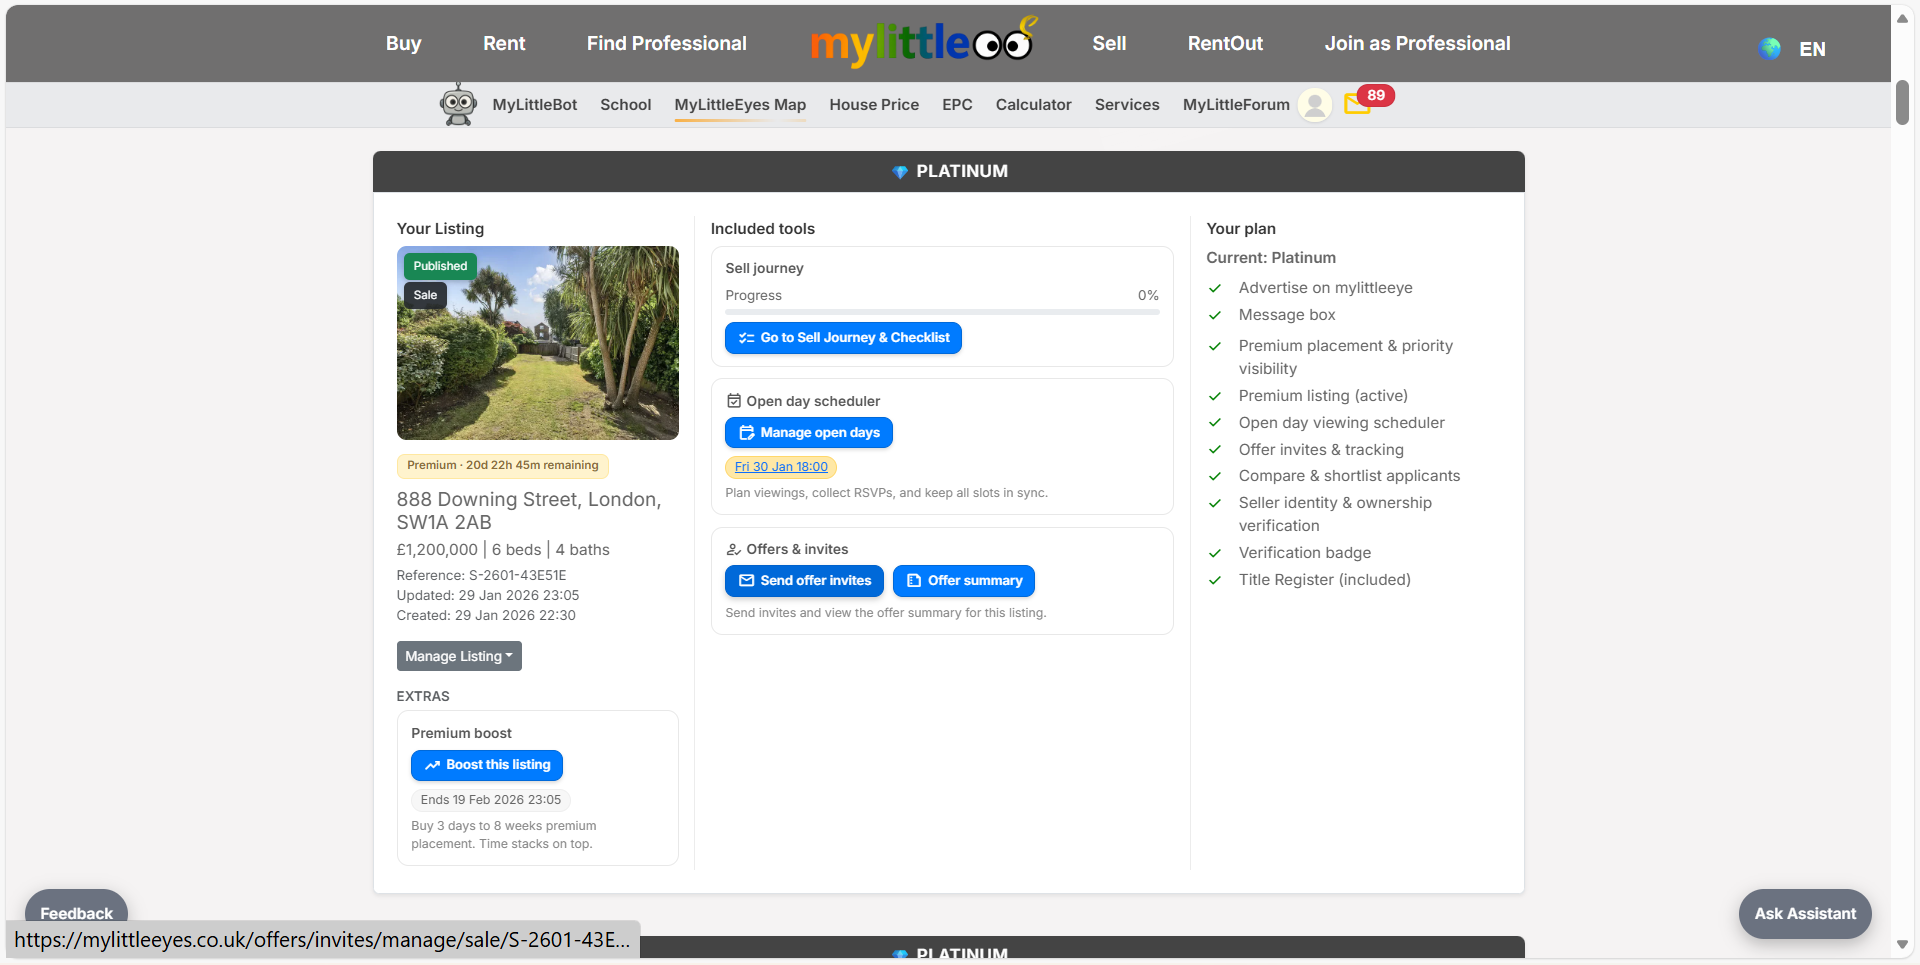Open the Ask Assistant chat button
This screenshot has height=965, width=1920.
pos(1804,913)
